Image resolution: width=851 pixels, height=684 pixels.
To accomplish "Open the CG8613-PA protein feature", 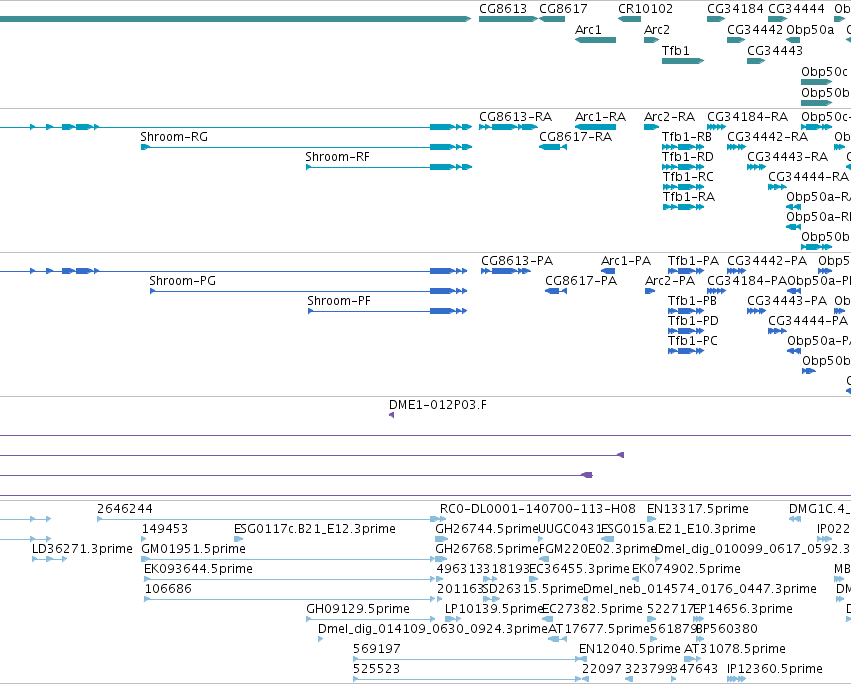I will 505,271.
